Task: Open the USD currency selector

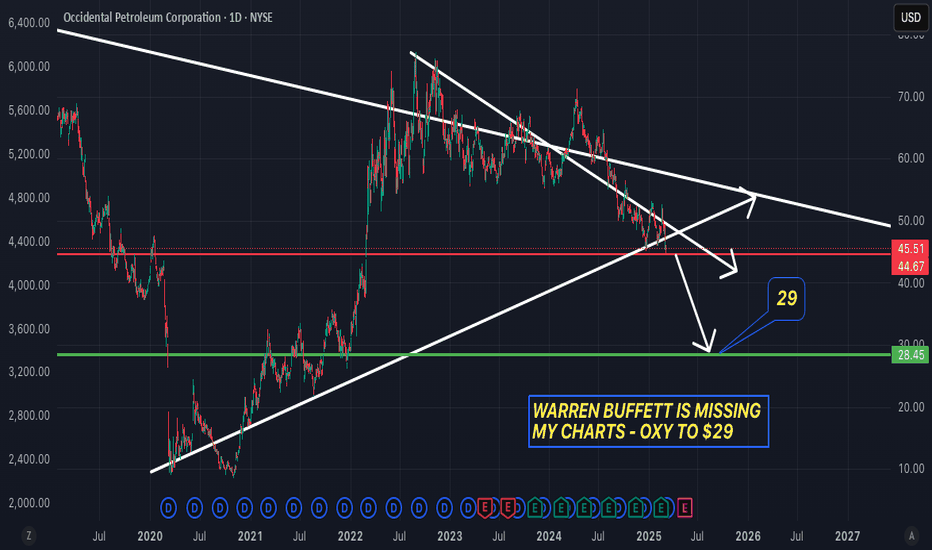Action: 911,17
